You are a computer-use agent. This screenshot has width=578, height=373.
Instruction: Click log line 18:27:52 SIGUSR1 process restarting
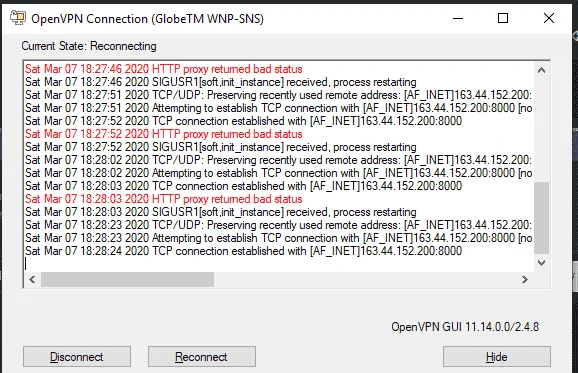(221, 147)
